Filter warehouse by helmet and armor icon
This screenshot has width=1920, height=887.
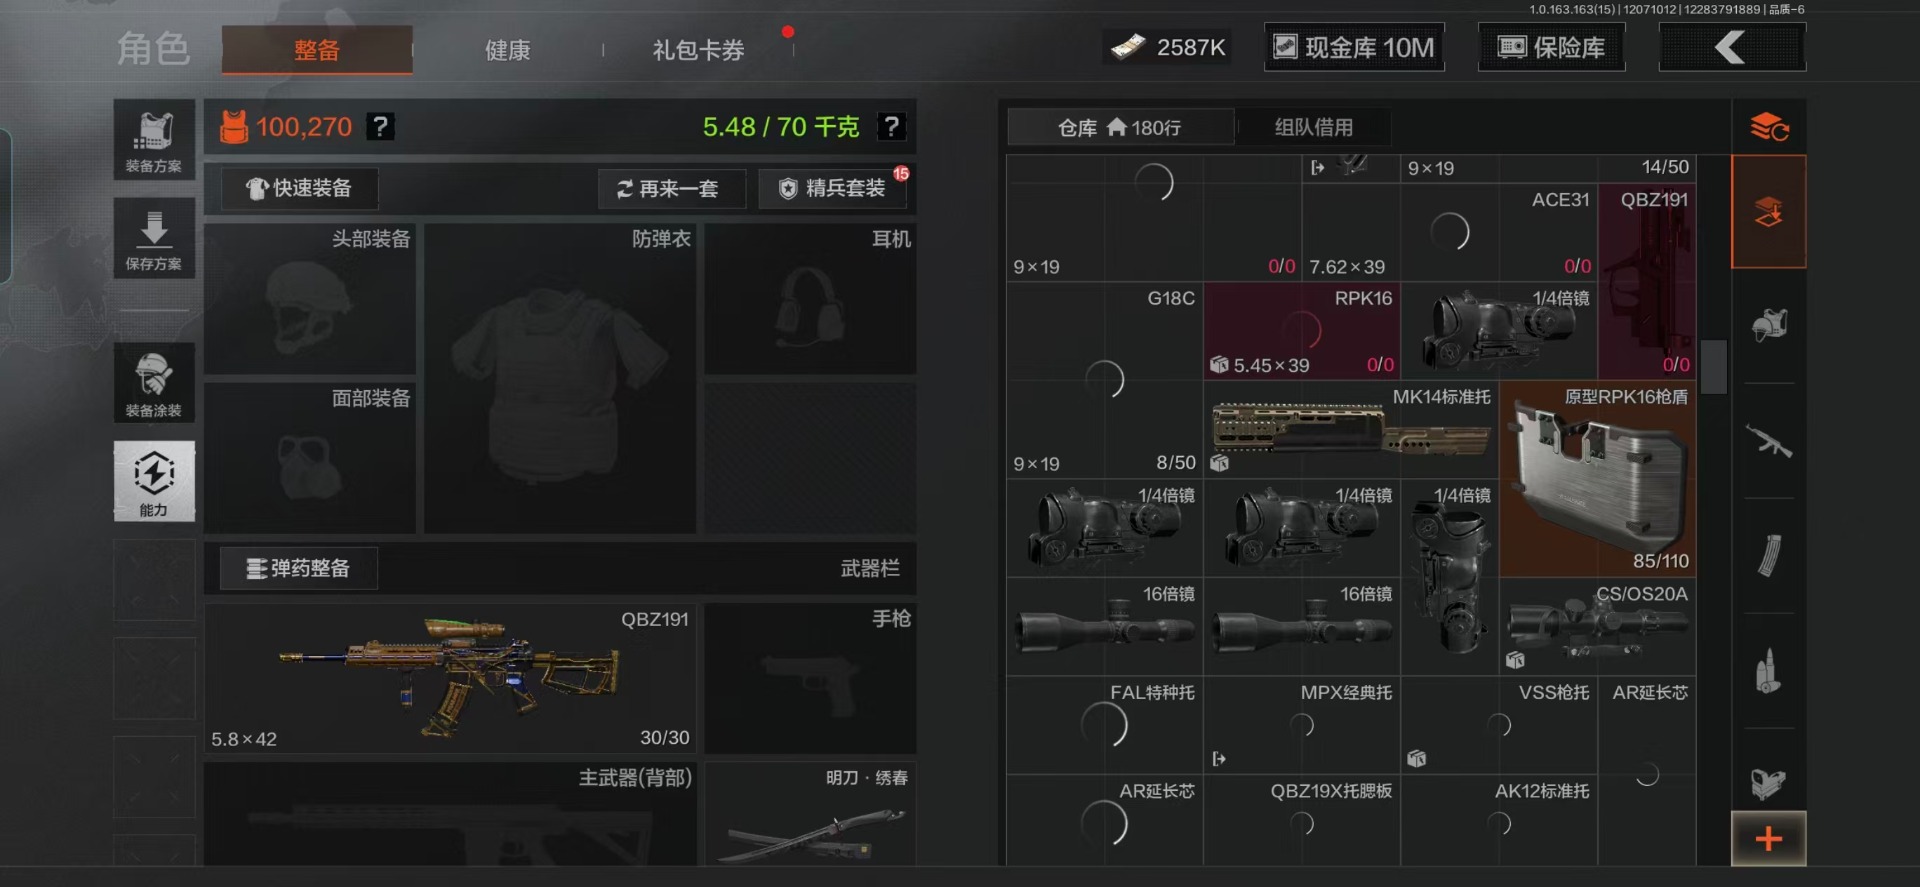point(1768,326)
